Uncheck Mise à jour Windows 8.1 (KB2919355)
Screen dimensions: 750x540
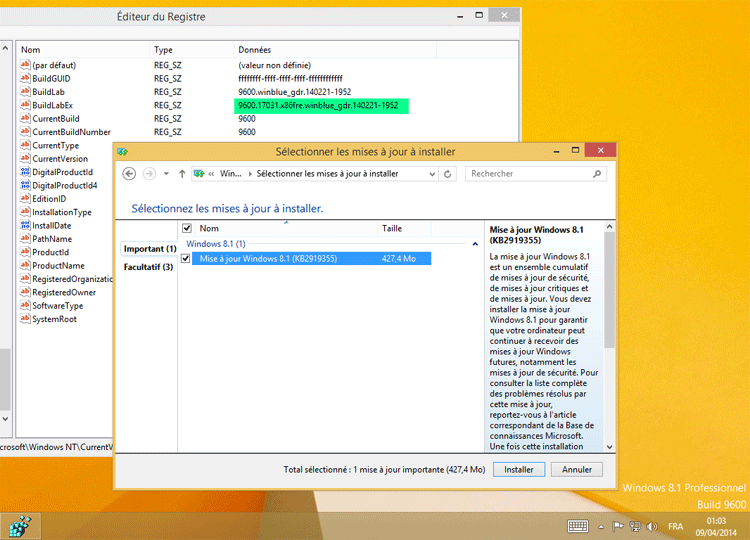pos(185,259)
